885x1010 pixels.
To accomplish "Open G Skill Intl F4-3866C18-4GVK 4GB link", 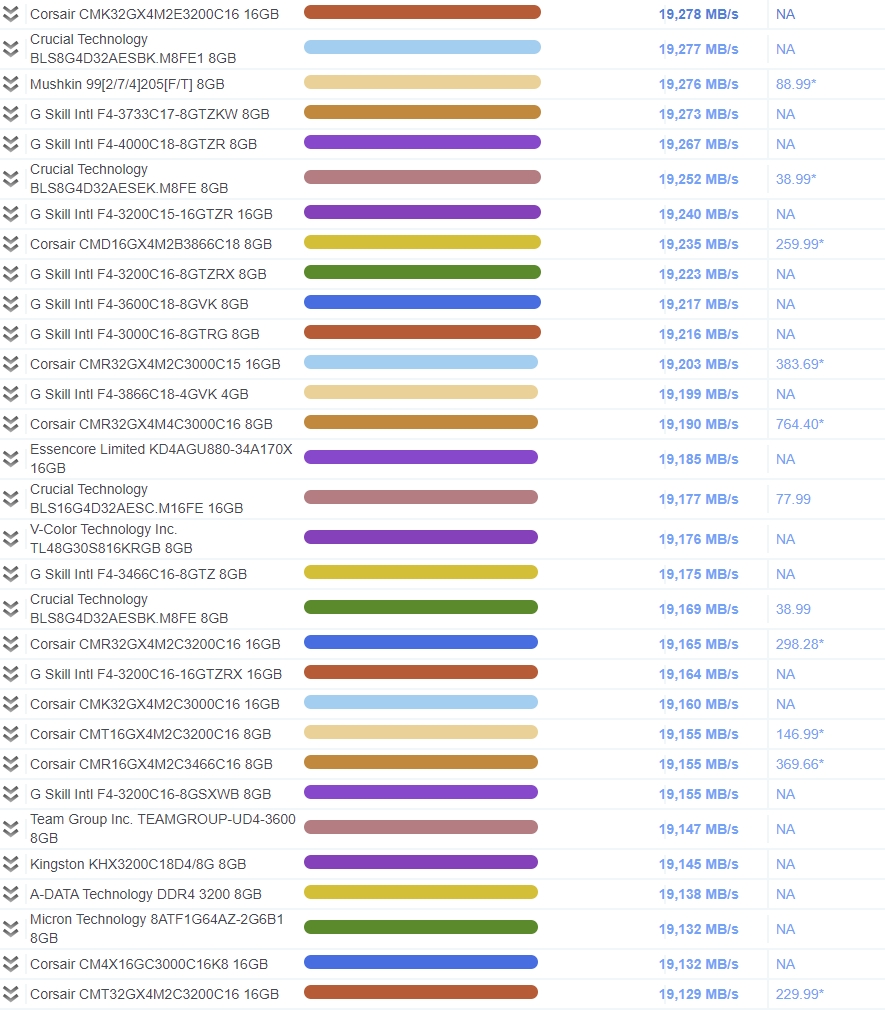I will tap(139, 394).
